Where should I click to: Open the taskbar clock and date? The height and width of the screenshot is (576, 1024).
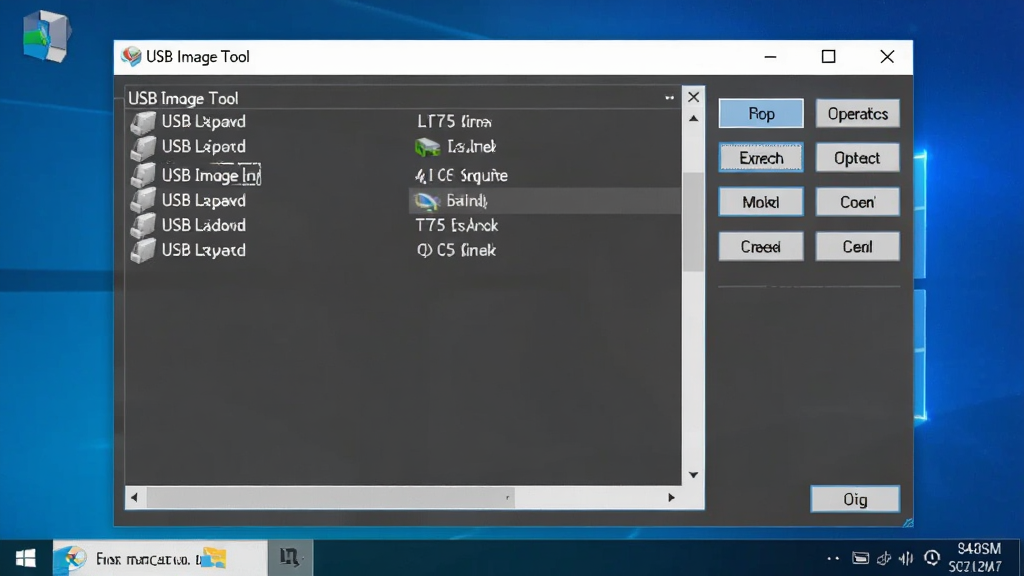[976, 558]
